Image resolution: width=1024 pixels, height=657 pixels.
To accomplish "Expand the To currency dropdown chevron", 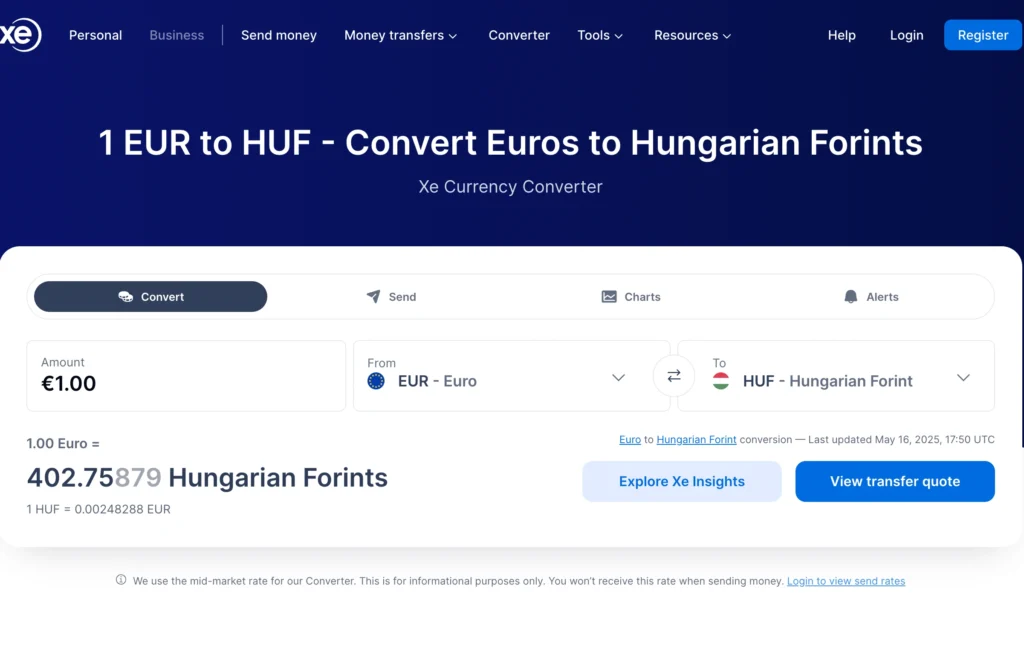I will pos(963,377).
